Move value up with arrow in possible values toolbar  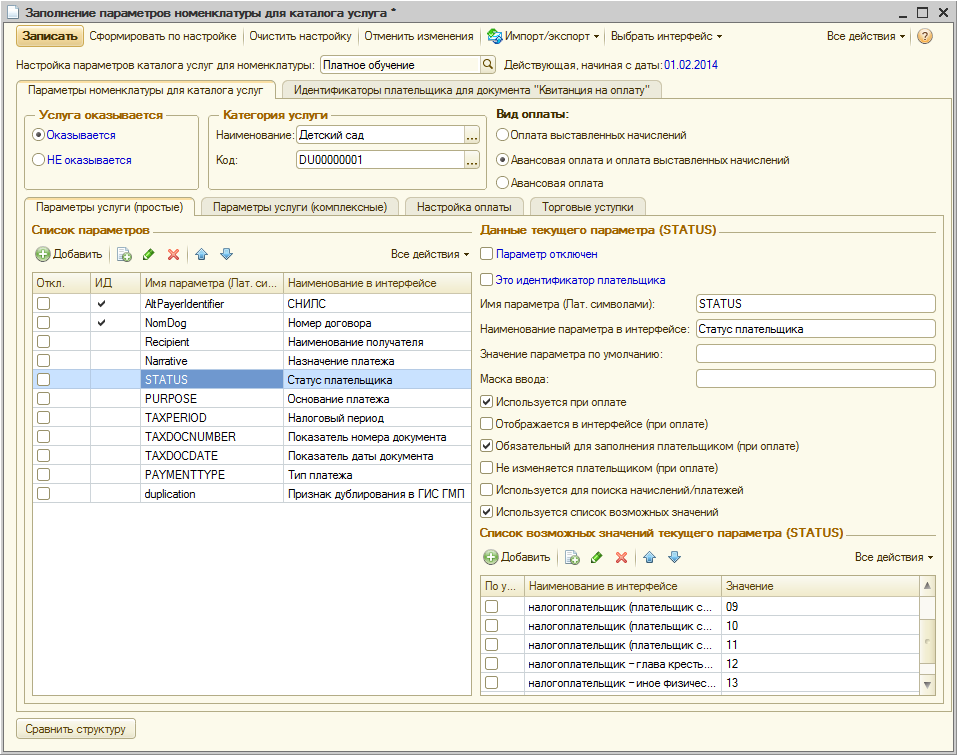point(649,557)
